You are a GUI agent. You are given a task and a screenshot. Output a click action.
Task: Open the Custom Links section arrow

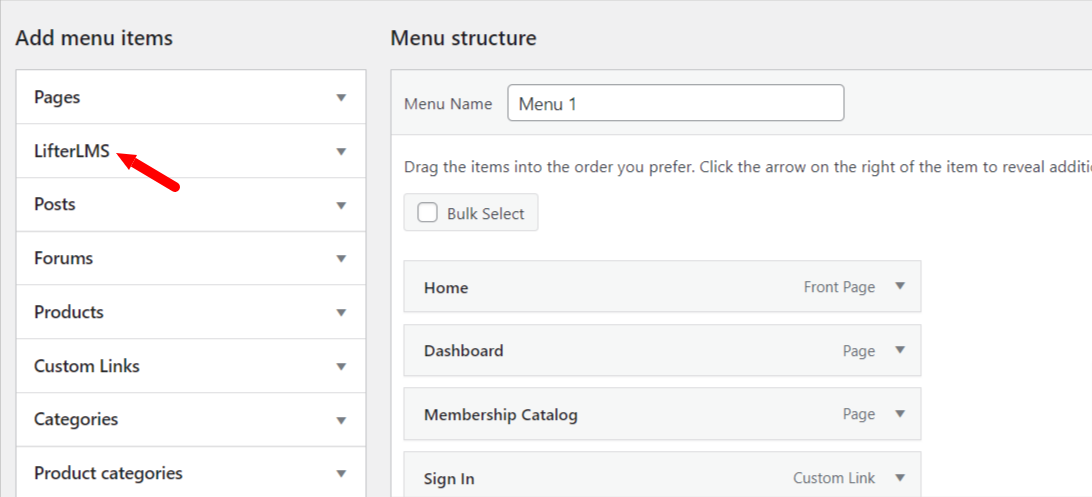click(341, 366)
